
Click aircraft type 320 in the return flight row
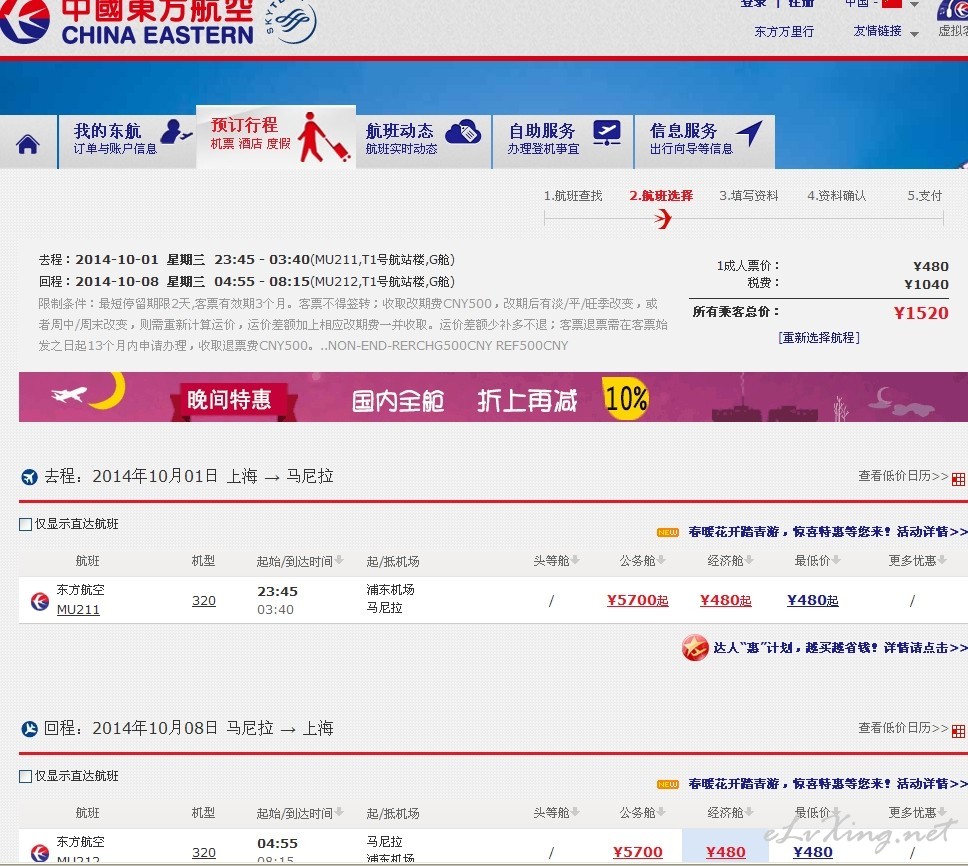tap(204, 852)
